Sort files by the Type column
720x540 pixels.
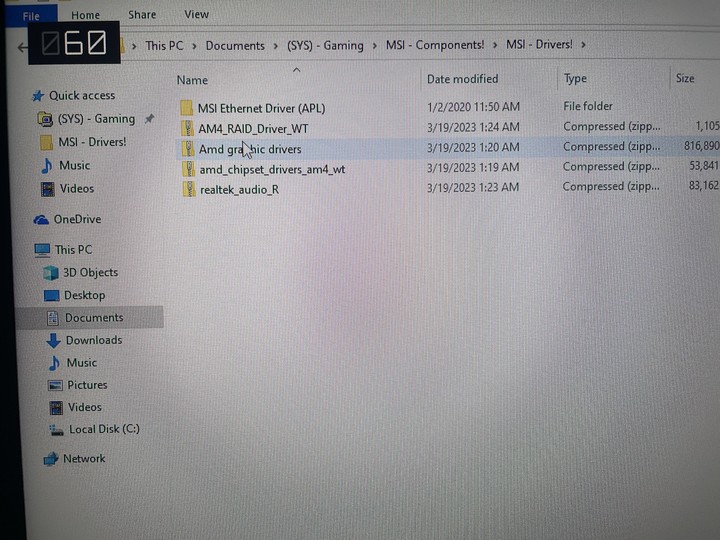click(x=575, y=79)
